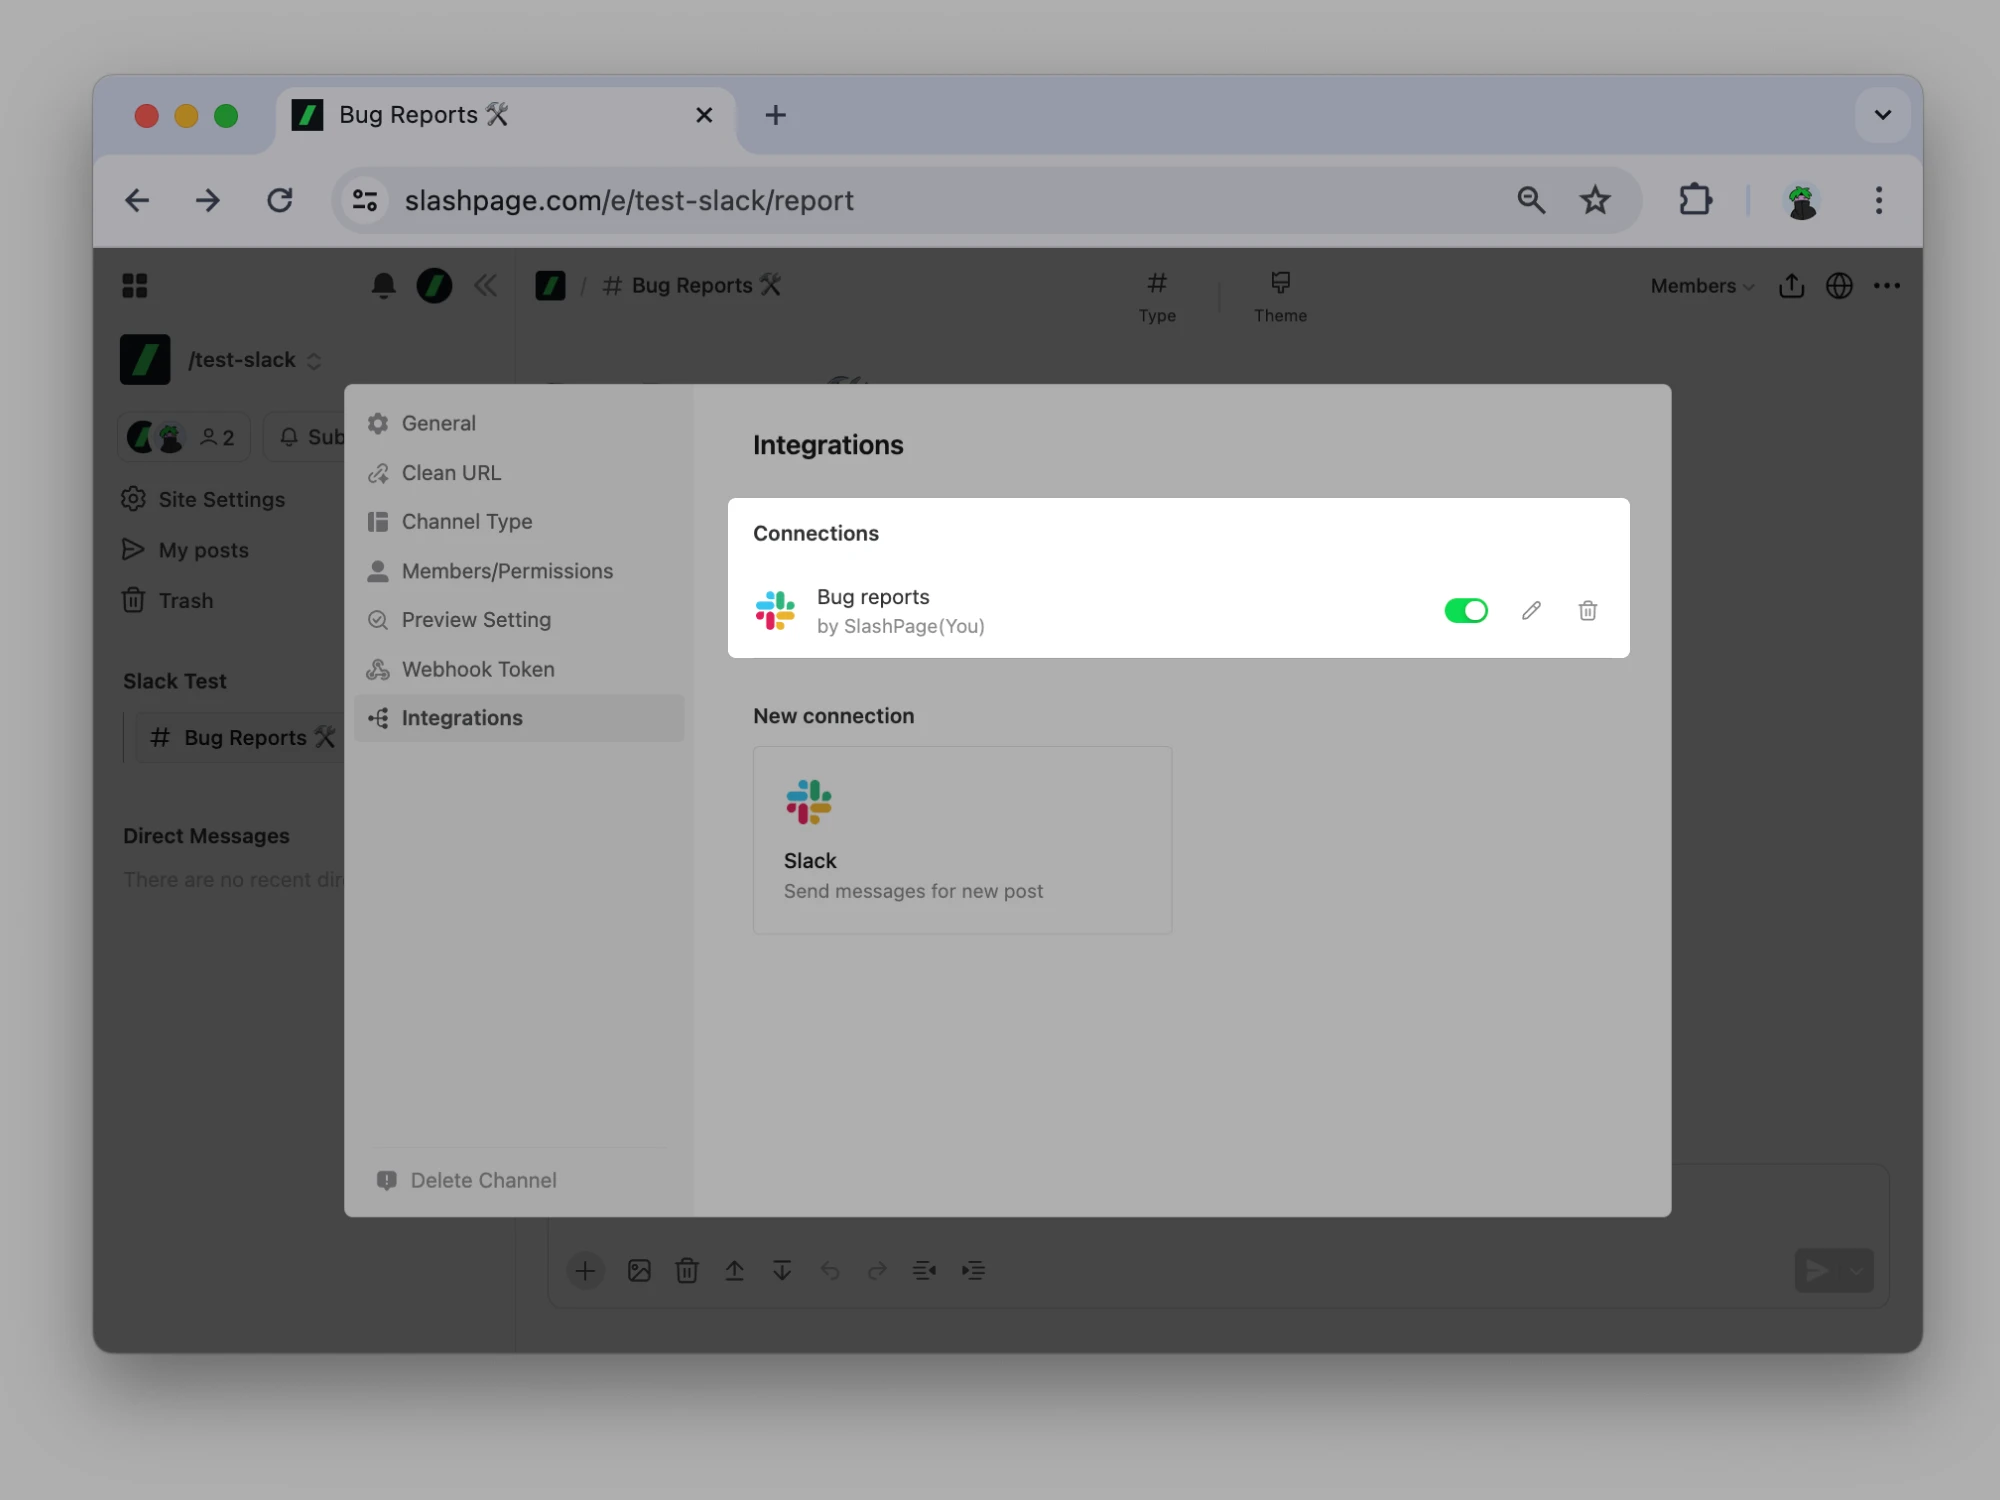The height and width of the screenshot is (1500, 2000).
Task: Click the share upload icon in header
Action: (x=1792, y=286)
